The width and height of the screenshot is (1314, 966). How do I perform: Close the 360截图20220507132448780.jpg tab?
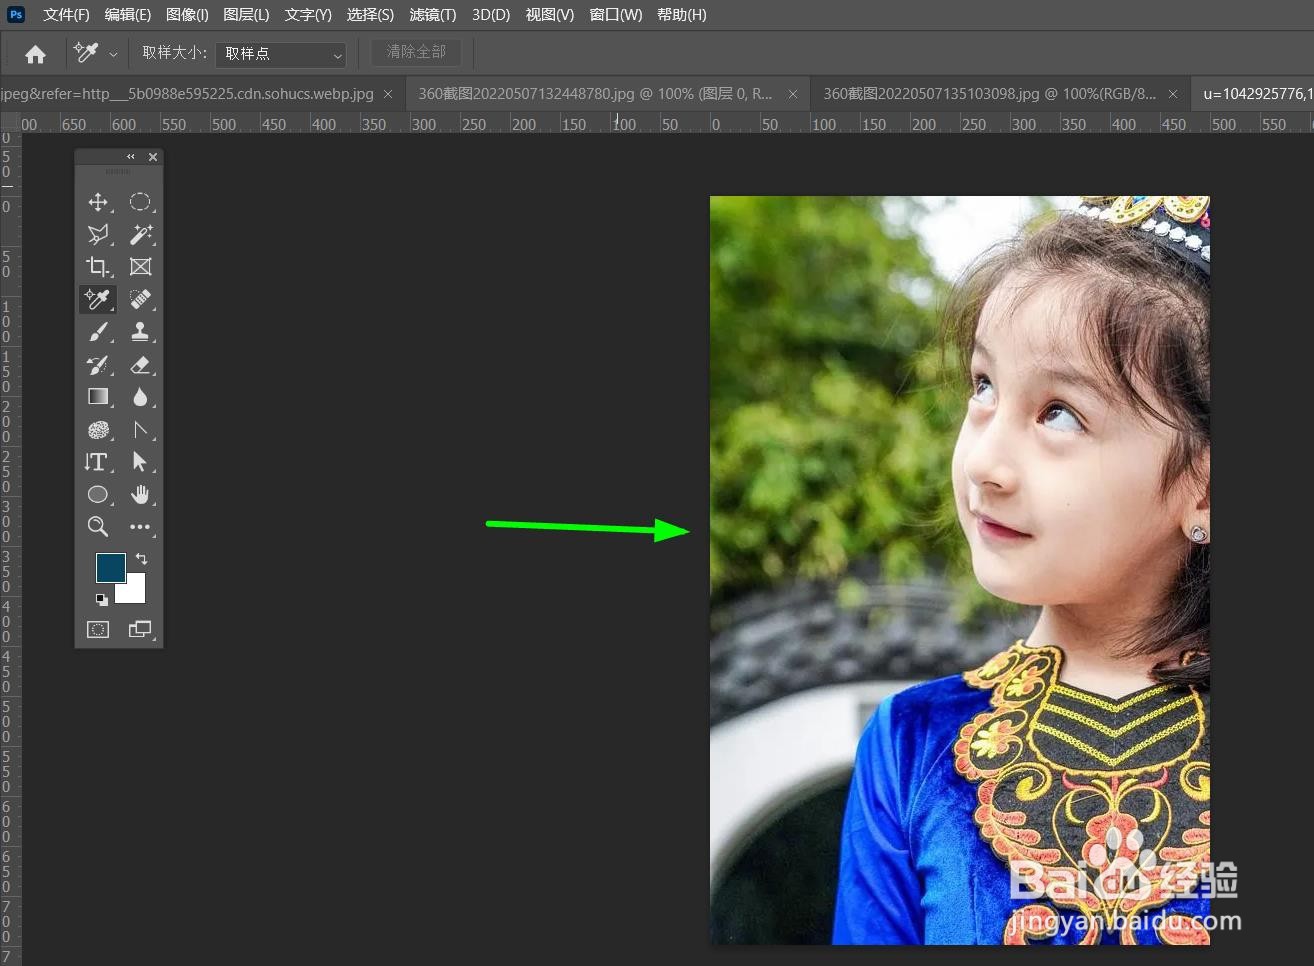(x=793, y=94)
